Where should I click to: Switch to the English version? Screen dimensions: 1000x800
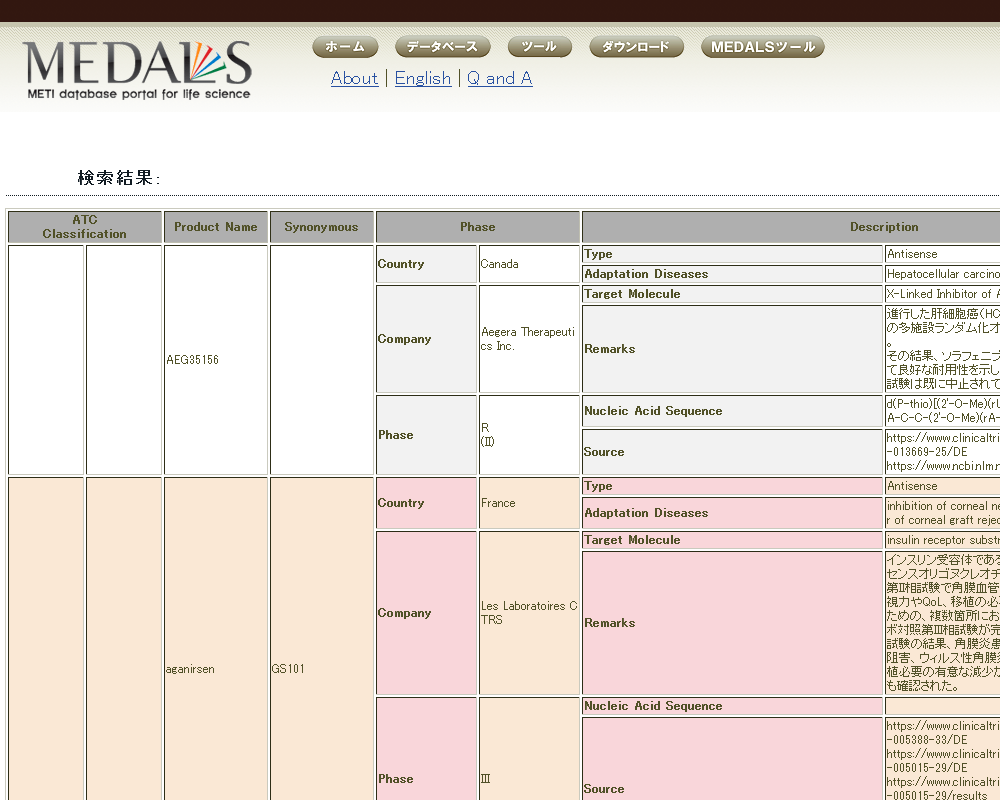click(x=422, y=78)
